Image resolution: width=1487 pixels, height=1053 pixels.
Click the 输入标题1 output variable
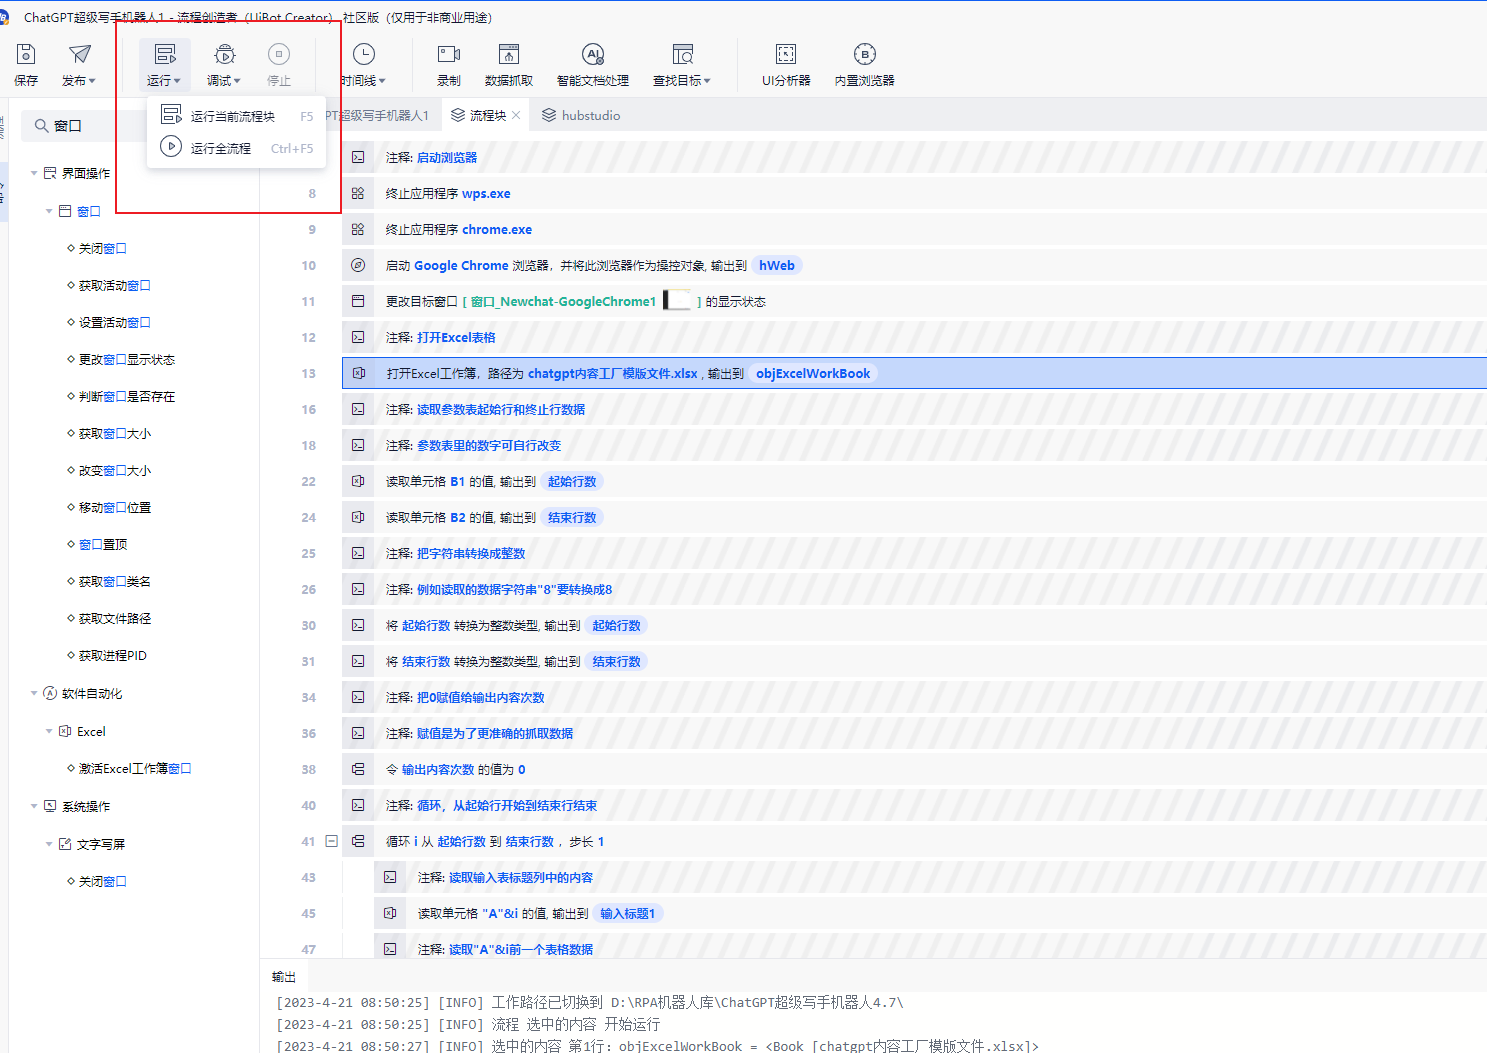[628, 914]
